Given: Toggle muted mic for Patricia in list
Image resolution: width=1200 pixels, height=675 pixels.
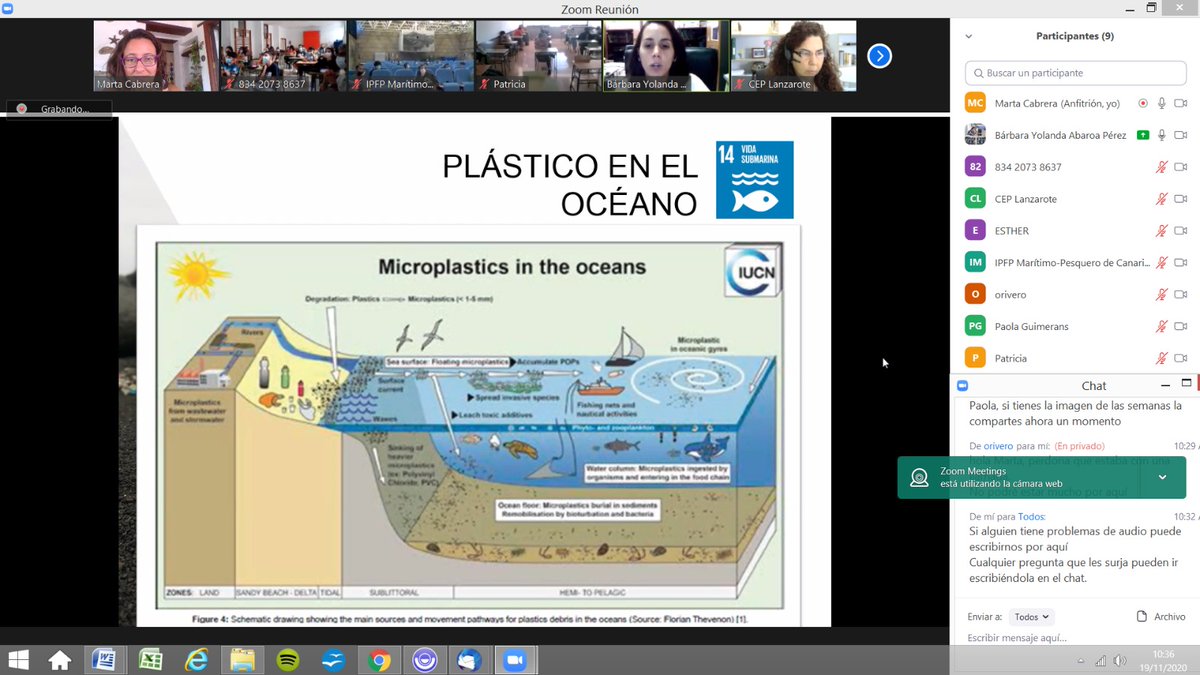Looking at the screenshot, I should pos(1161,358).
